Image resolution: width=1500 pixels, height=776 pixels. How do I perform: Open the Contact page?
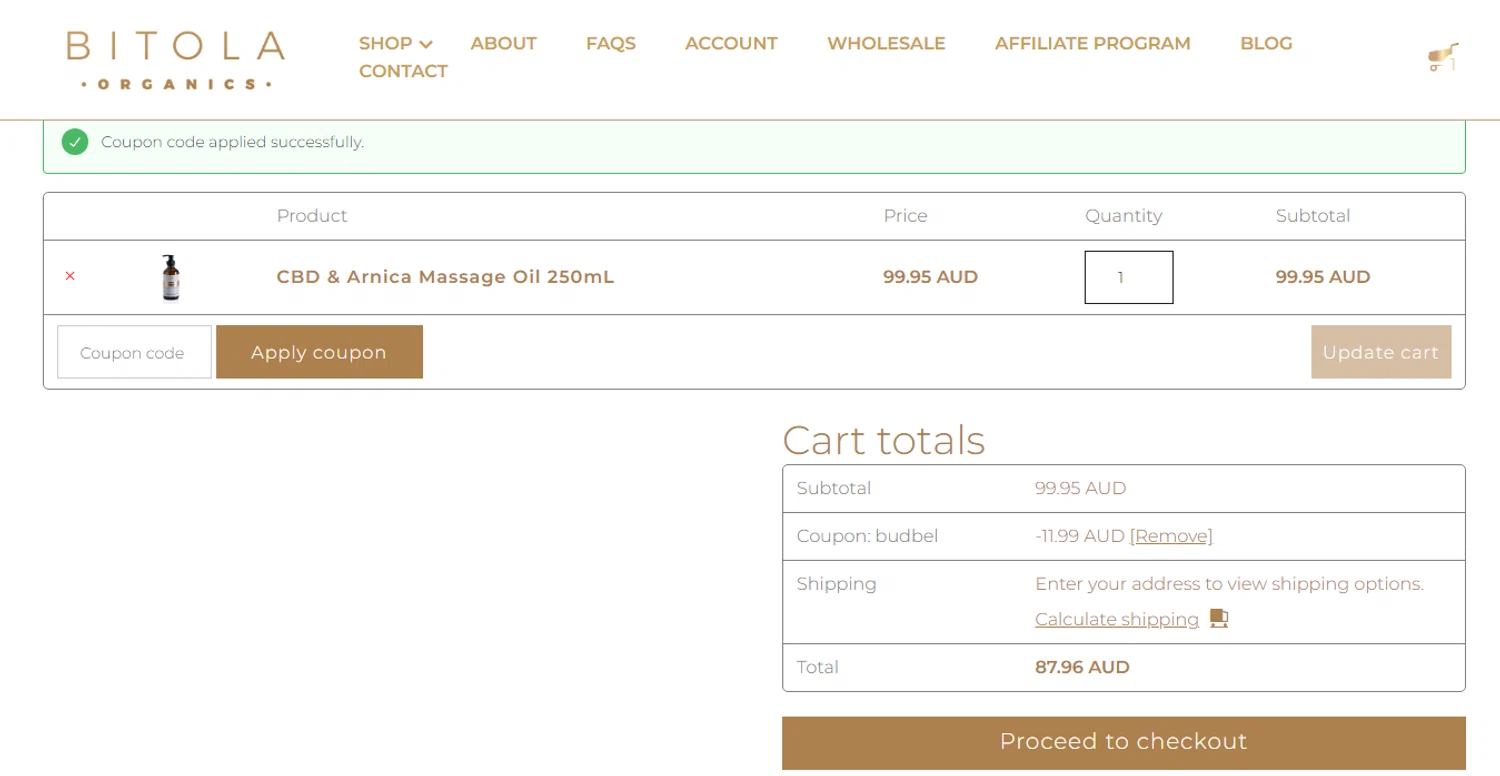click(403, 71)
